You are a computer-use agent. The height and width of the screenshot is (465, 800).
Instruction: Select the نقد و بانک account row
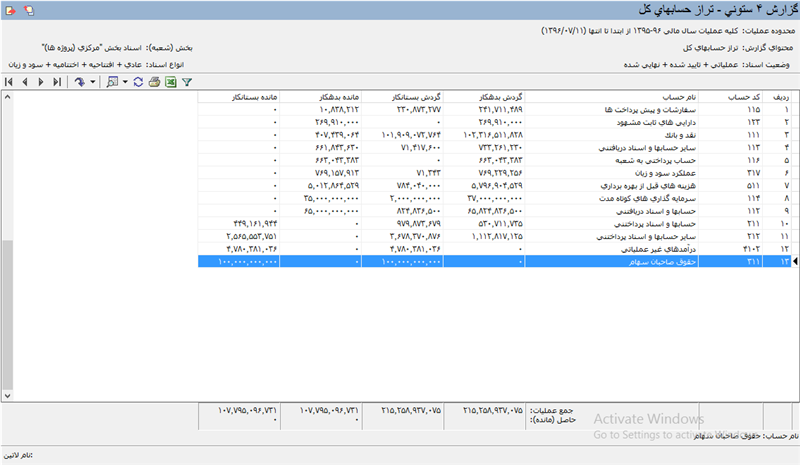click(662, 133)
